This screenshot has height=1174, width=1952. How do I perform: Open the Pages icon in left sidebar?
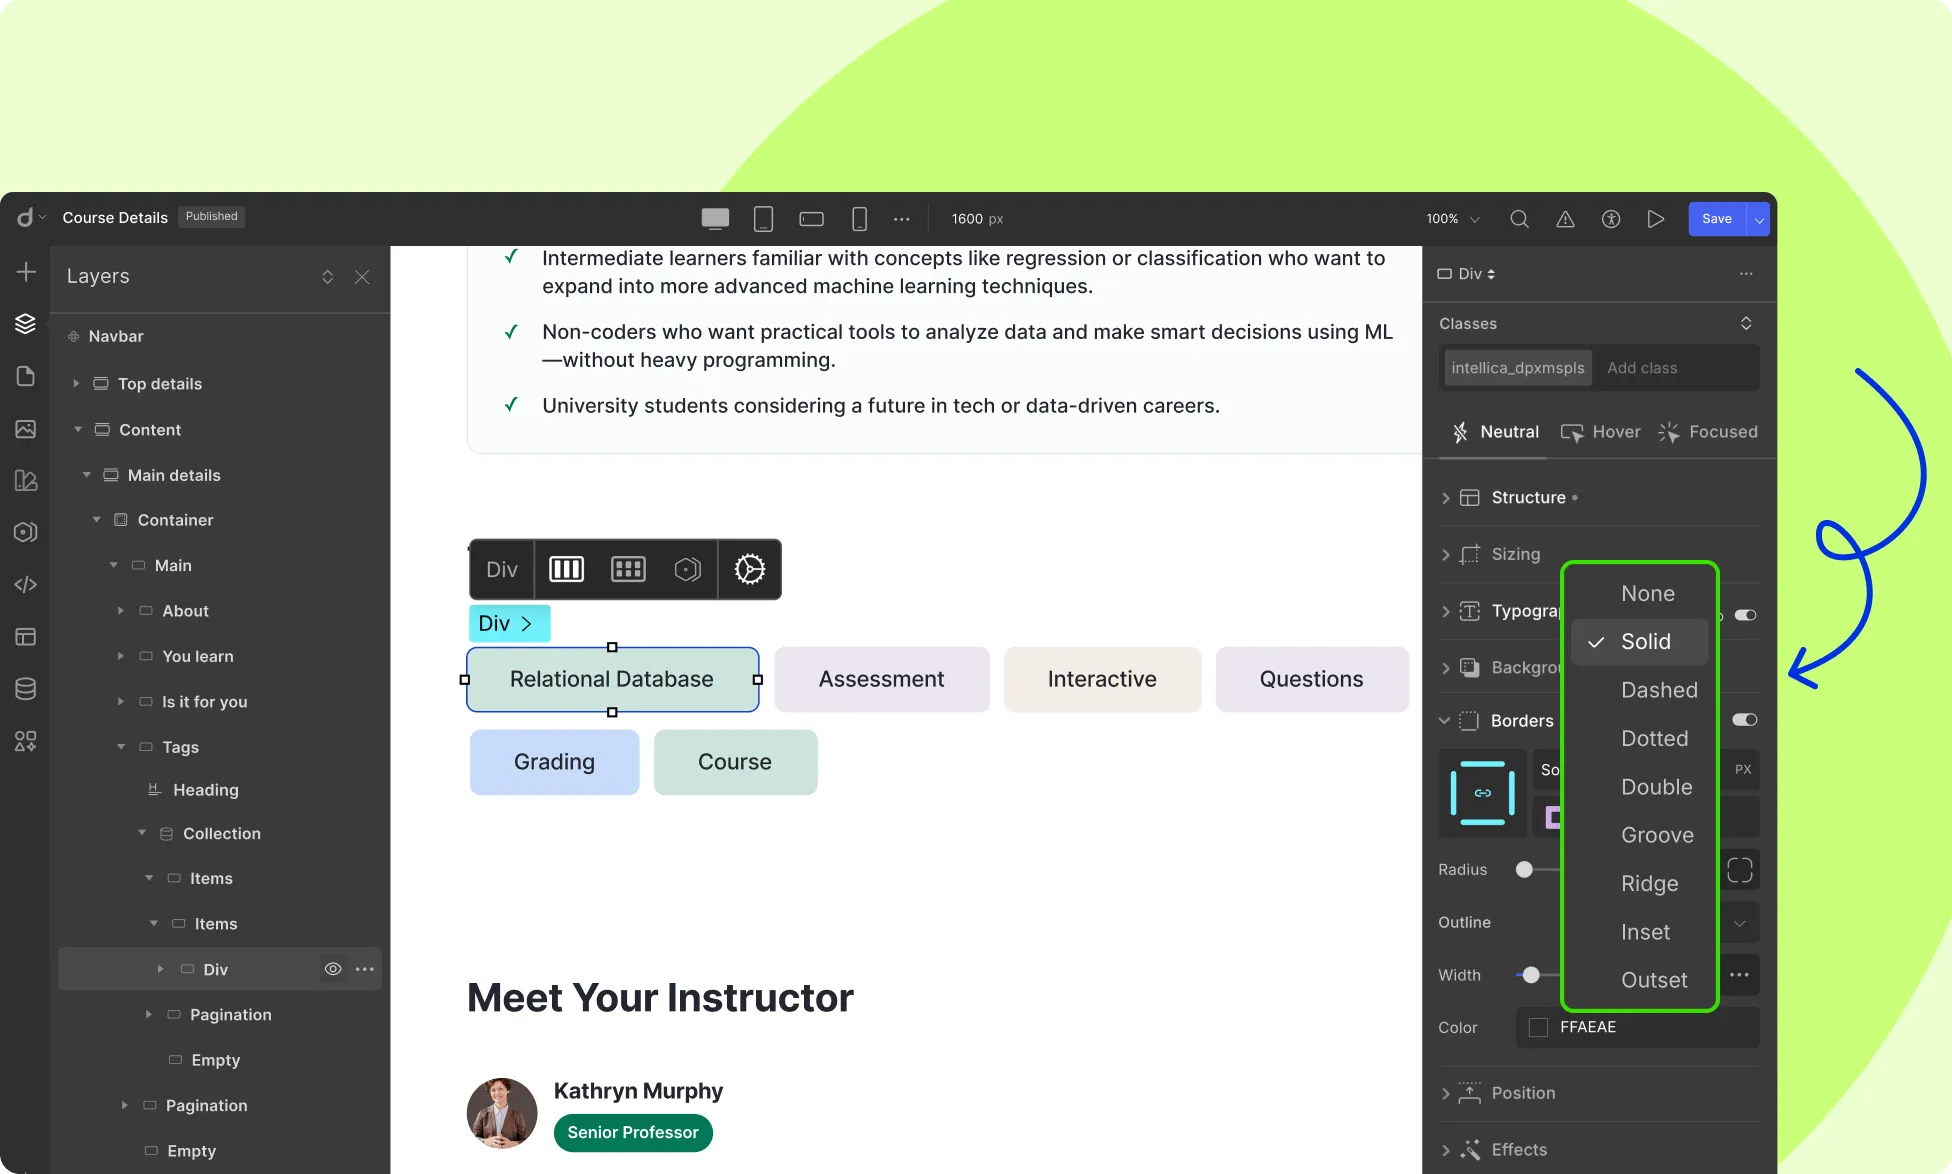(26, 376)
